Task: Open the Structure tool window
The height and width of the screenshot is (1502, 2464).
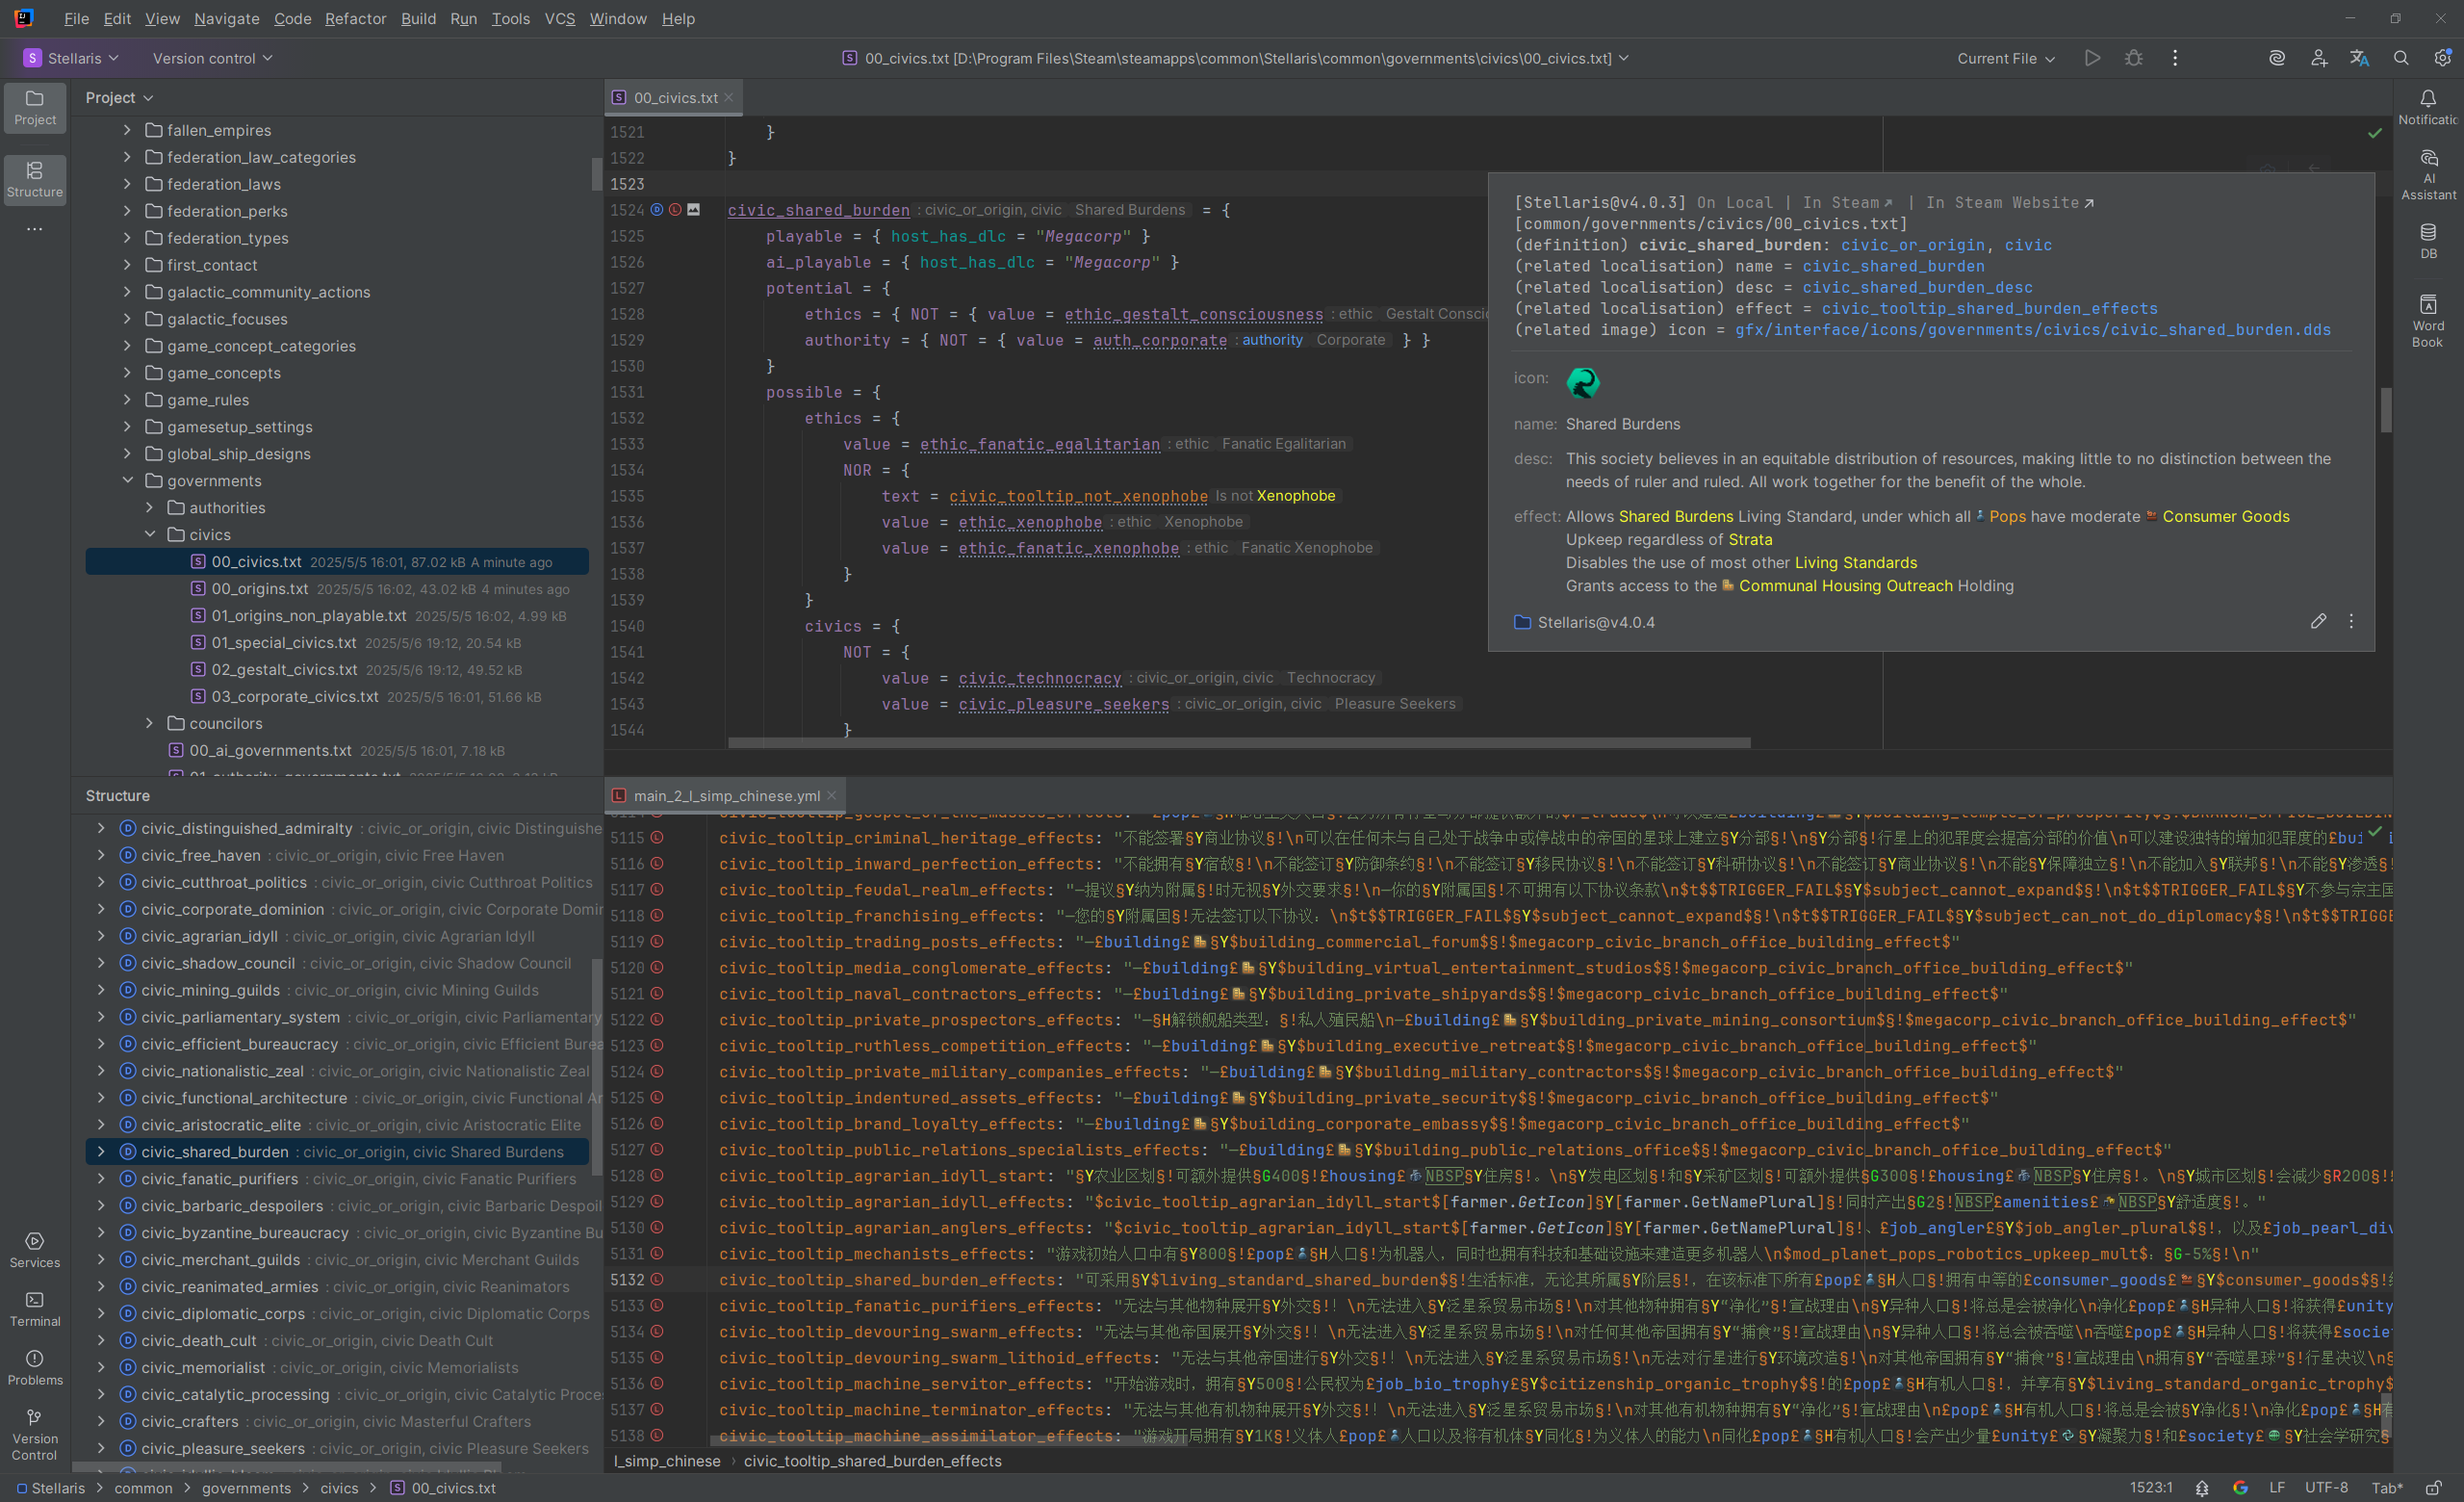Action: tap(35, 179)
